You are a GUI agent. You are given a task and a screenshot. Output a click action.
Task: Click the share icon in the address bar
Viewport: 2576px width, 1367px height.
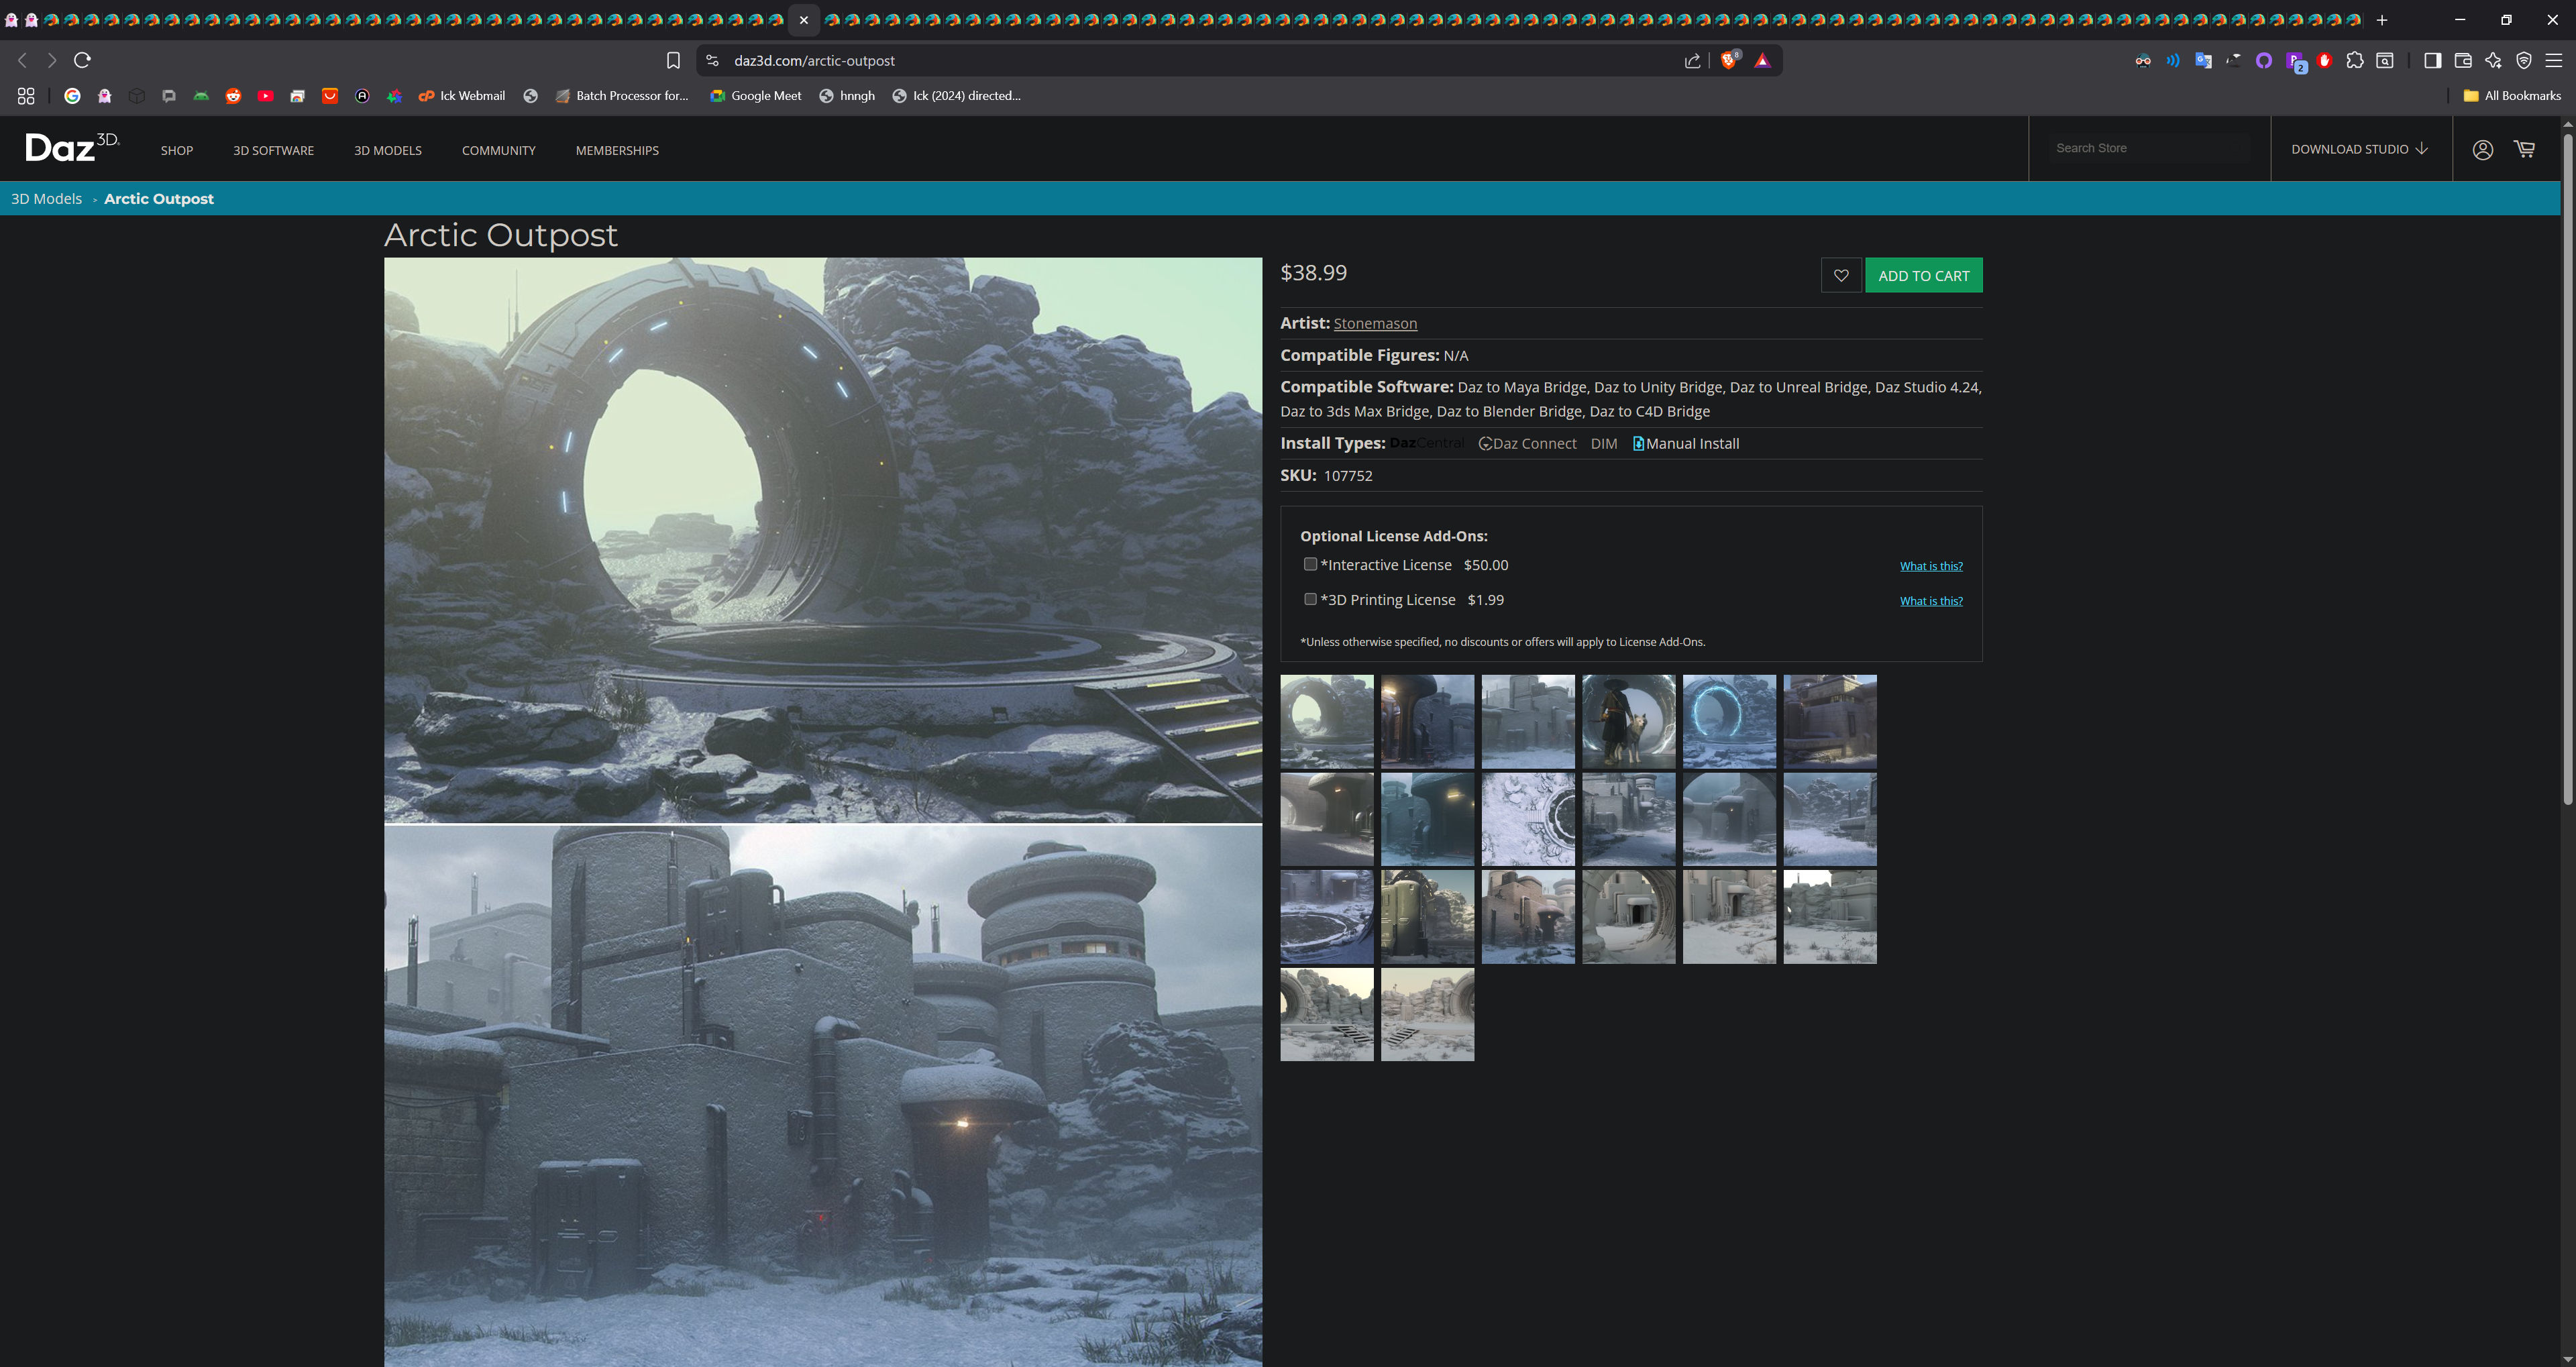pyautogui.click(x=1692, y=61)
